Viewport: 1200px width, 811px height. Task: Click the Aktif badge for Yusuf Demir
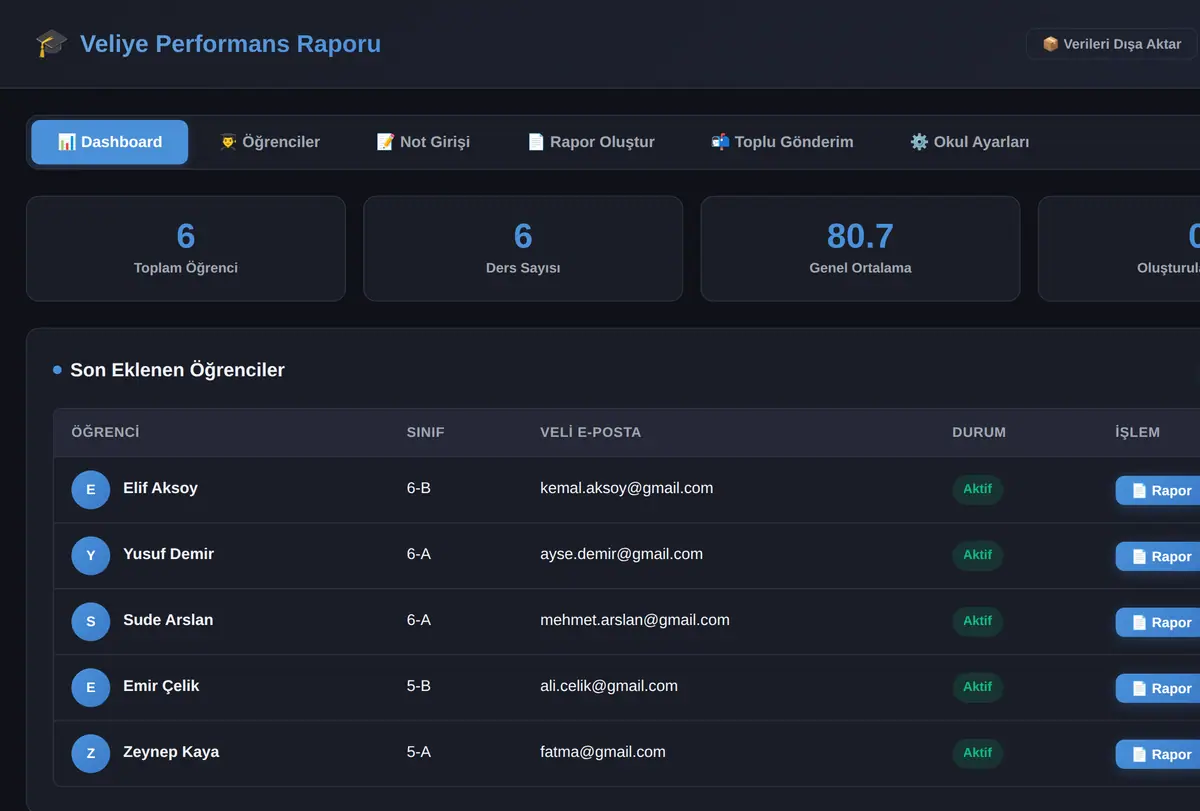pyautogui.click(x=977, y=556)
